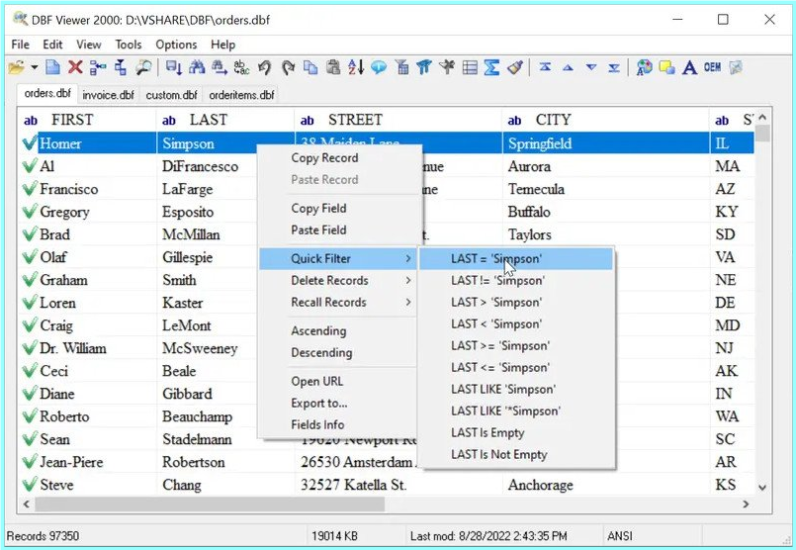
Task: Open the File menu
Action: [x=20, y=45]
